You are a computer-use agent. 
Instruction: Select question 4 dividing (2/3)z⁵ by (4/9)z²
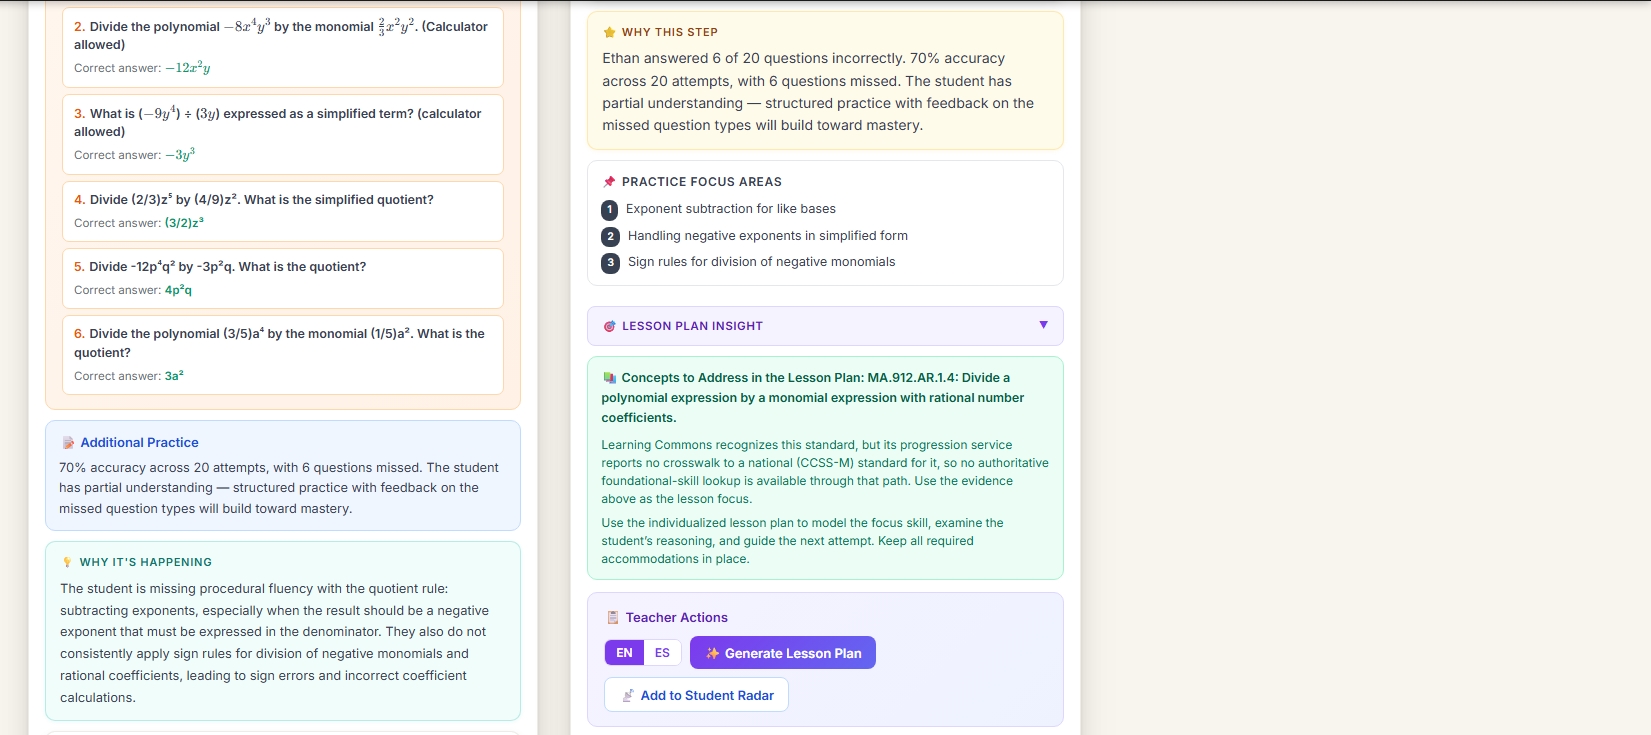point(282,211)
